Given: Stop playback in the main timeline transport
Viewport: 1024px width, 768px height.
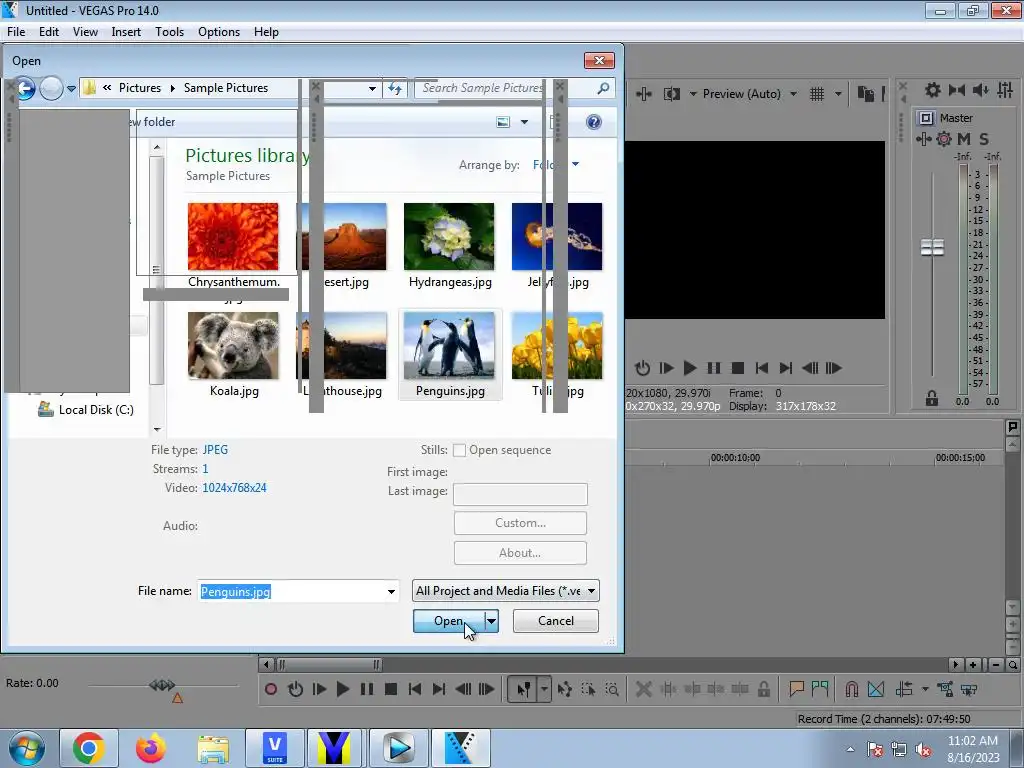Looking at the screenshot, I should 391,689.
